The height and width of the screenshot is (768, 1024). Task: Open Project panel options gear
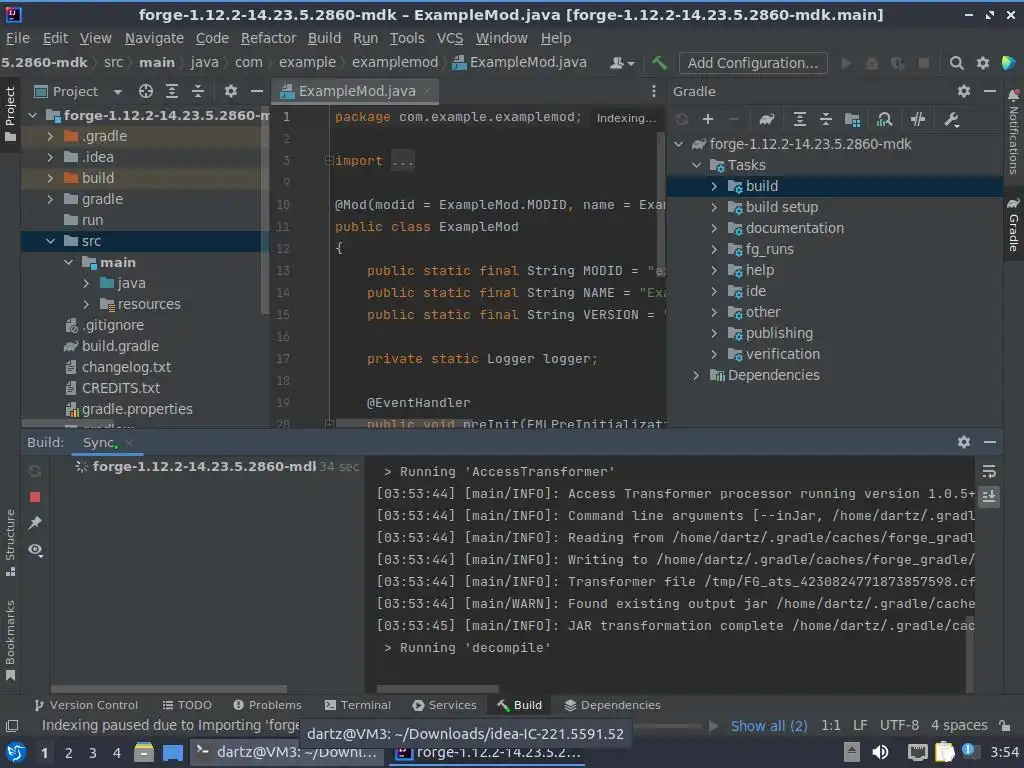pos(231,91)
